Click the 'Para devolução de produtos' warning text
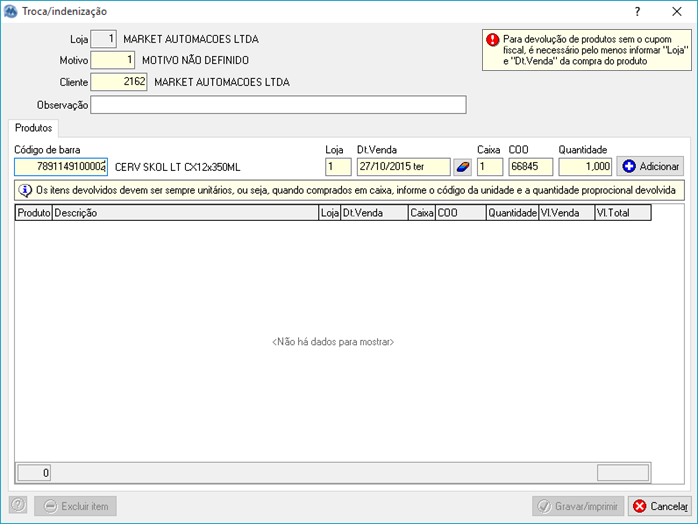The height and width of the screenshot is (524, 698). tap(596, 50)
